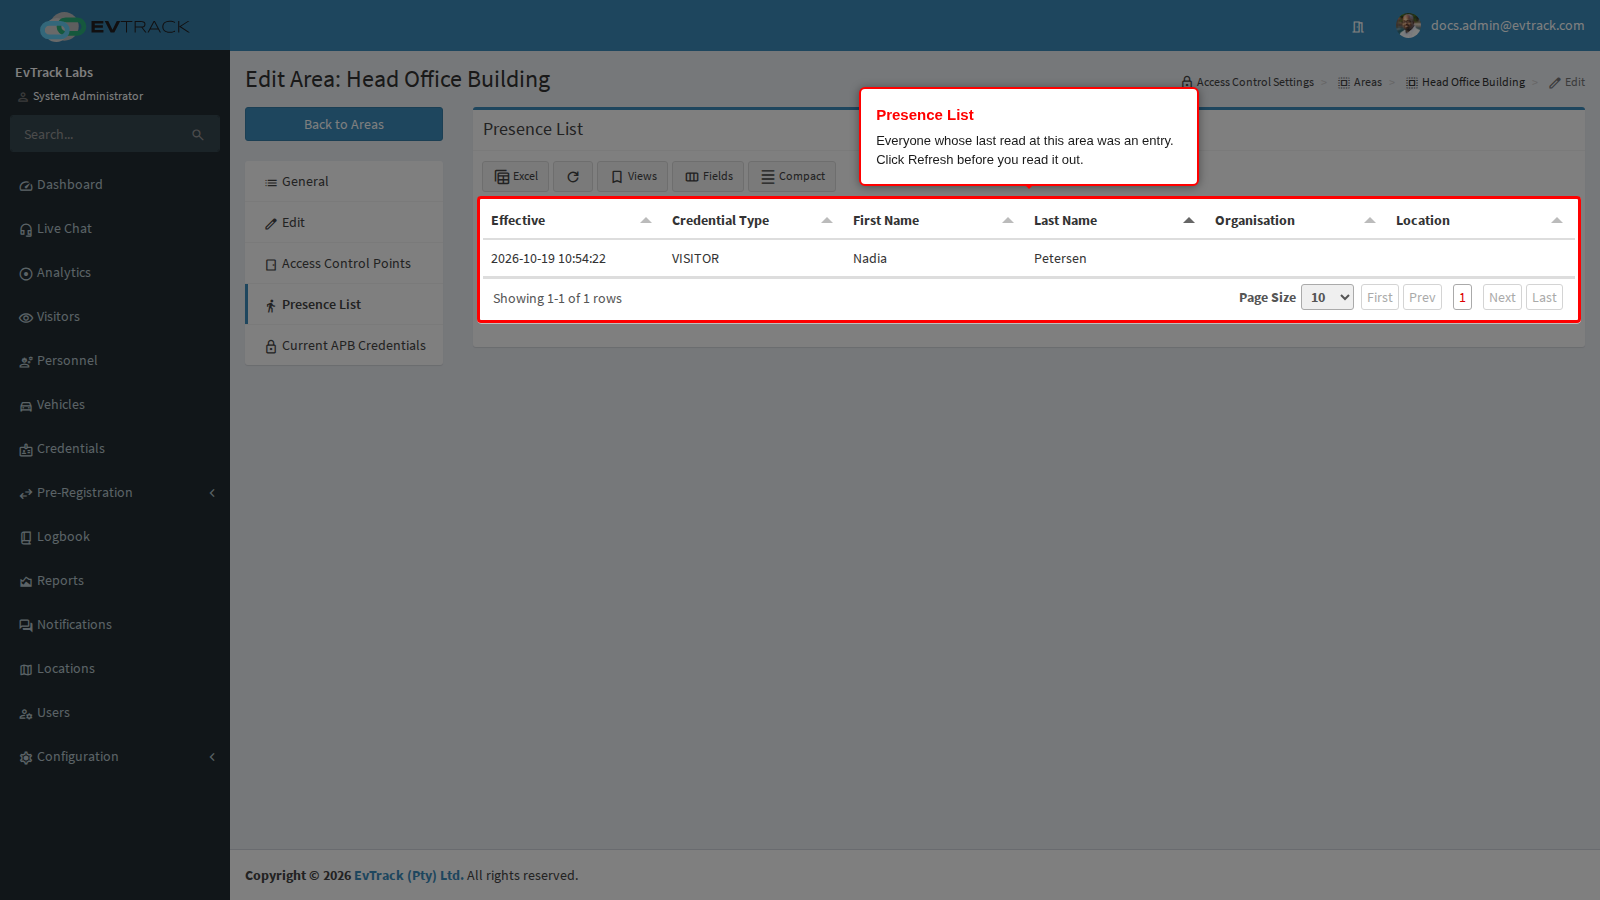The height and width of the screenshot is (900, 1600).
Task: Sort by the Organisation column
Action: (x=1295, y=221)
